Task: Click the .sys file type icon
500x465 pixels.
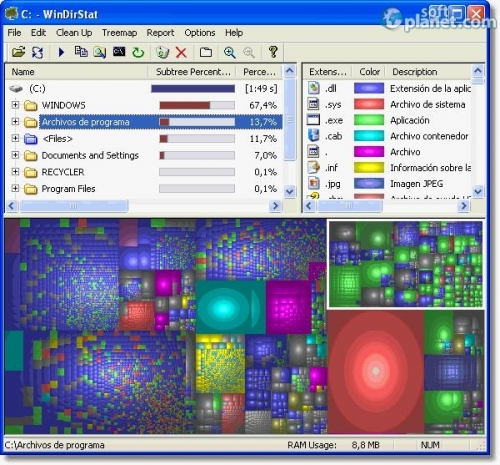Action: coord(314,104)
